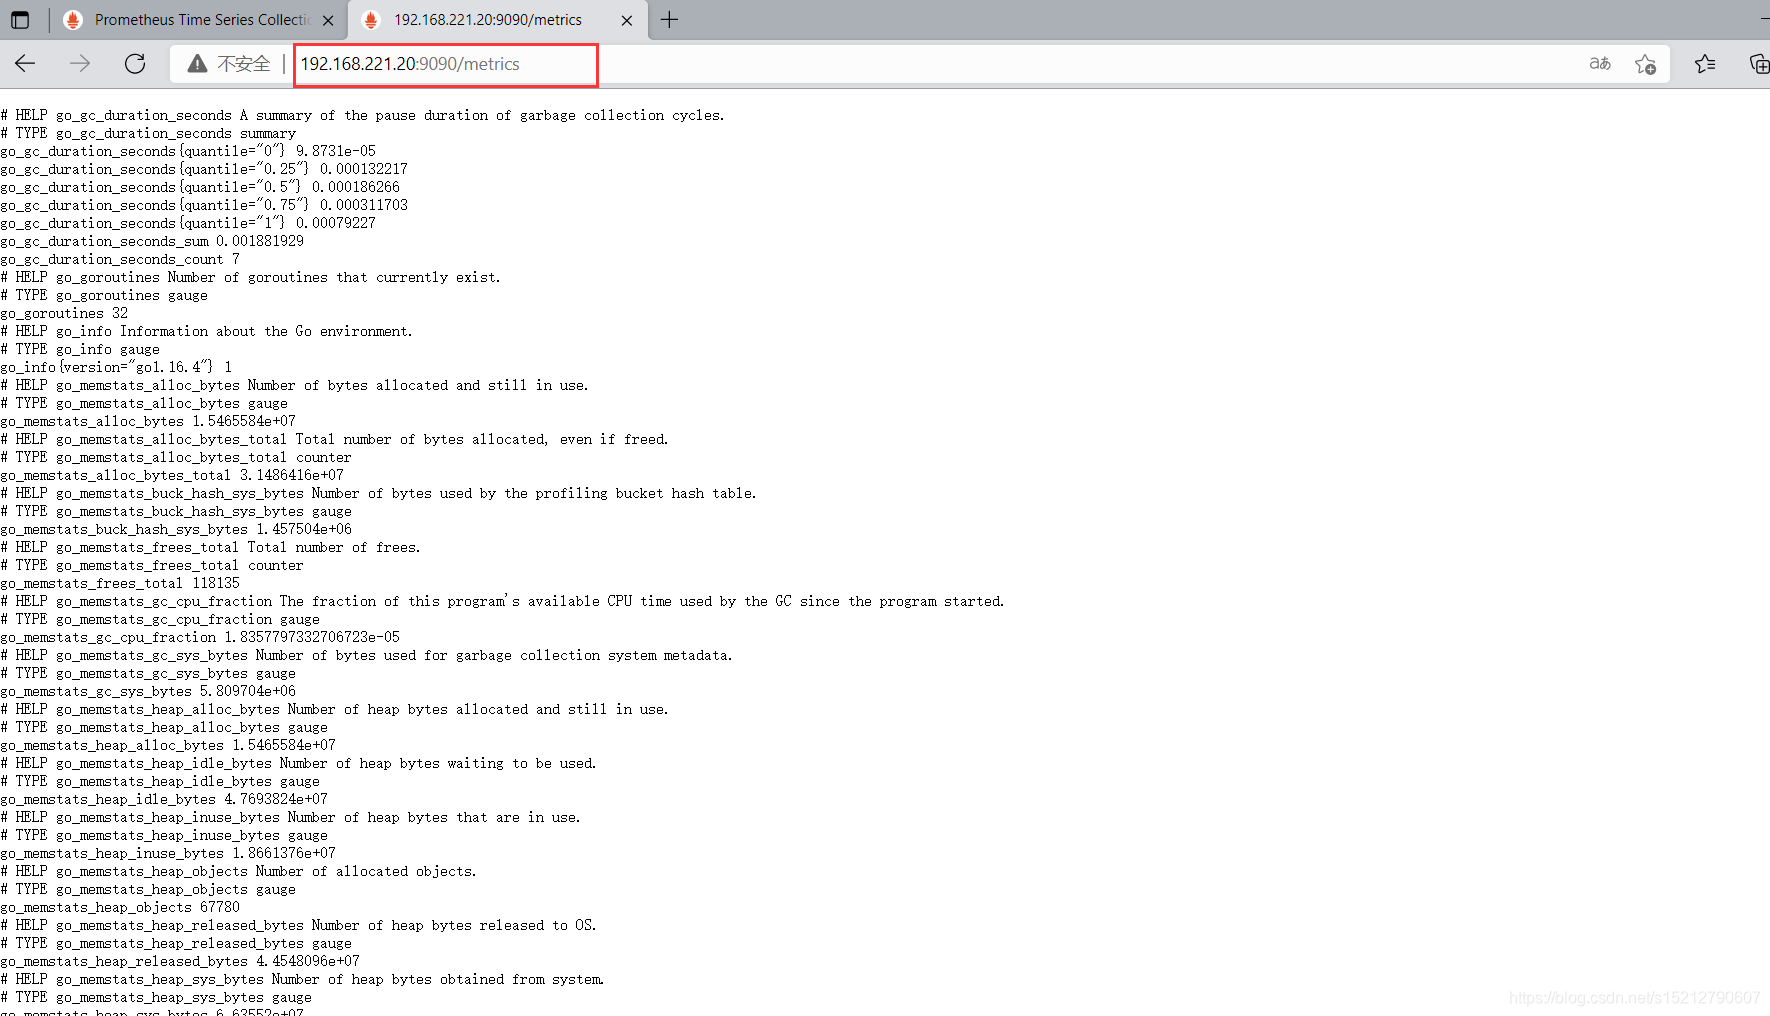Close the Prometheus Time Series Collection tab
Image resolution: width=1770 pixels, height=1016 pixels.
[x=328, y=20]
